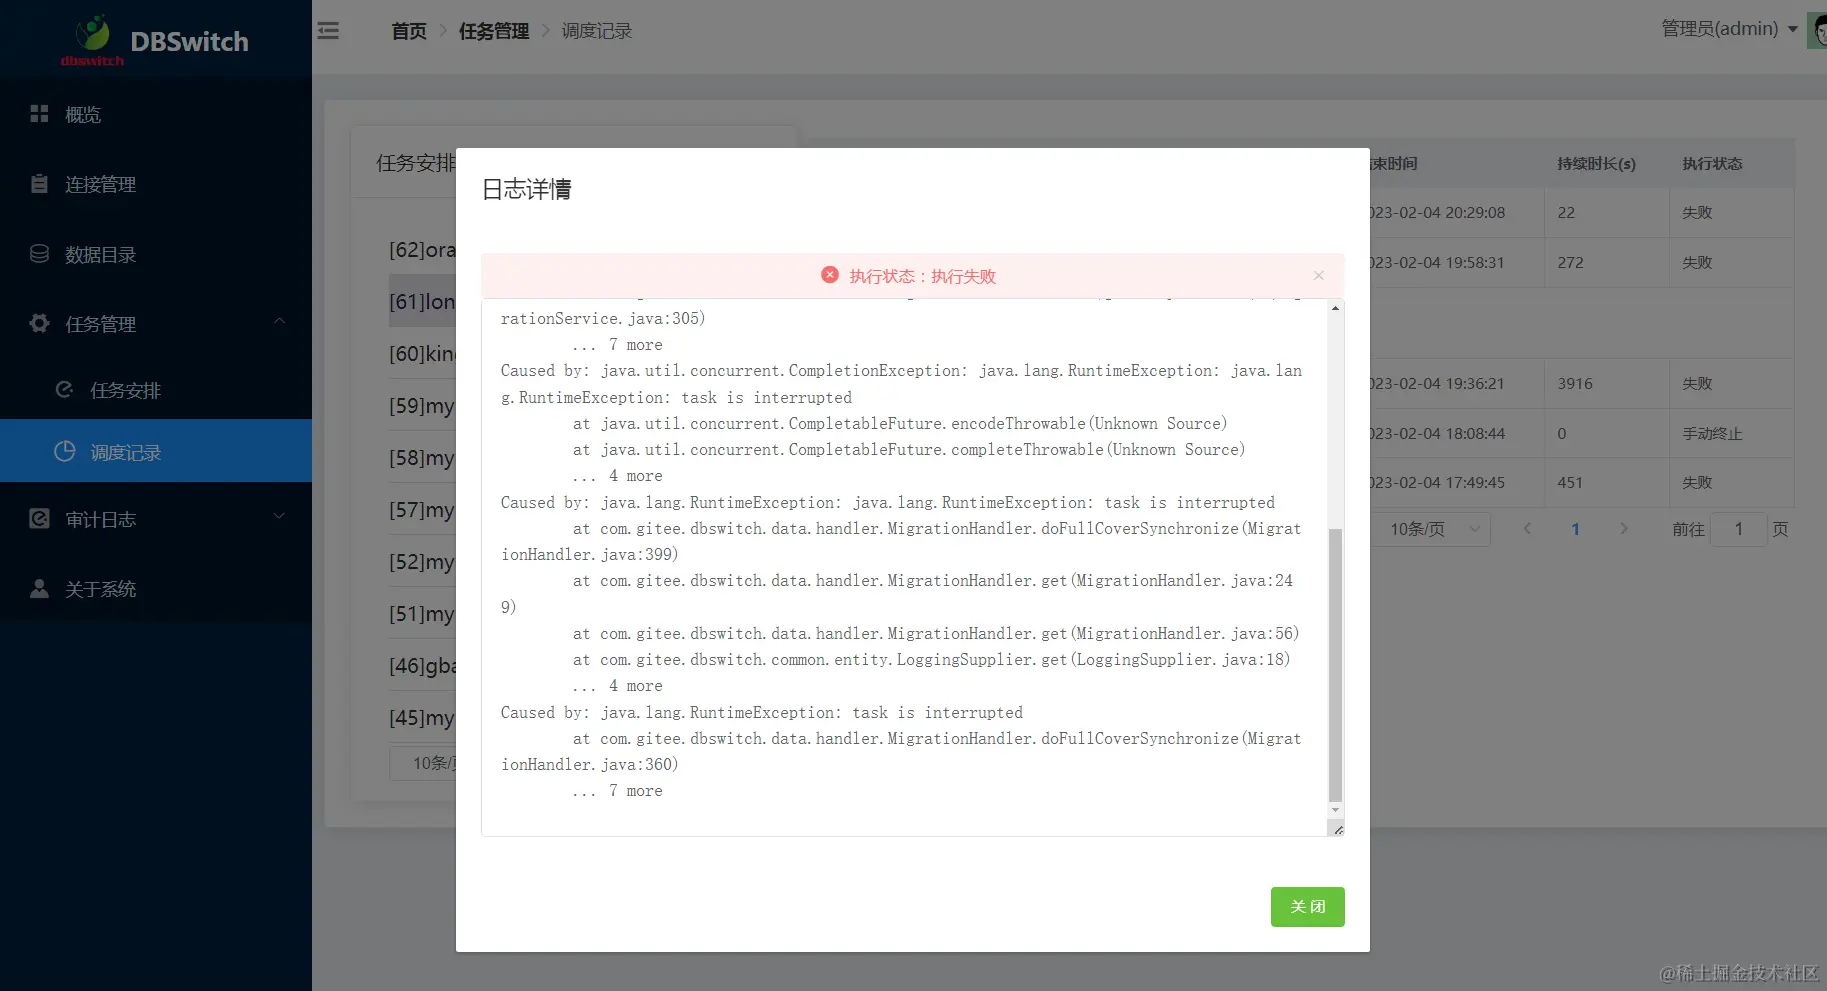Click the 连接管理 clipboard icon

click(x=39, y=183)
